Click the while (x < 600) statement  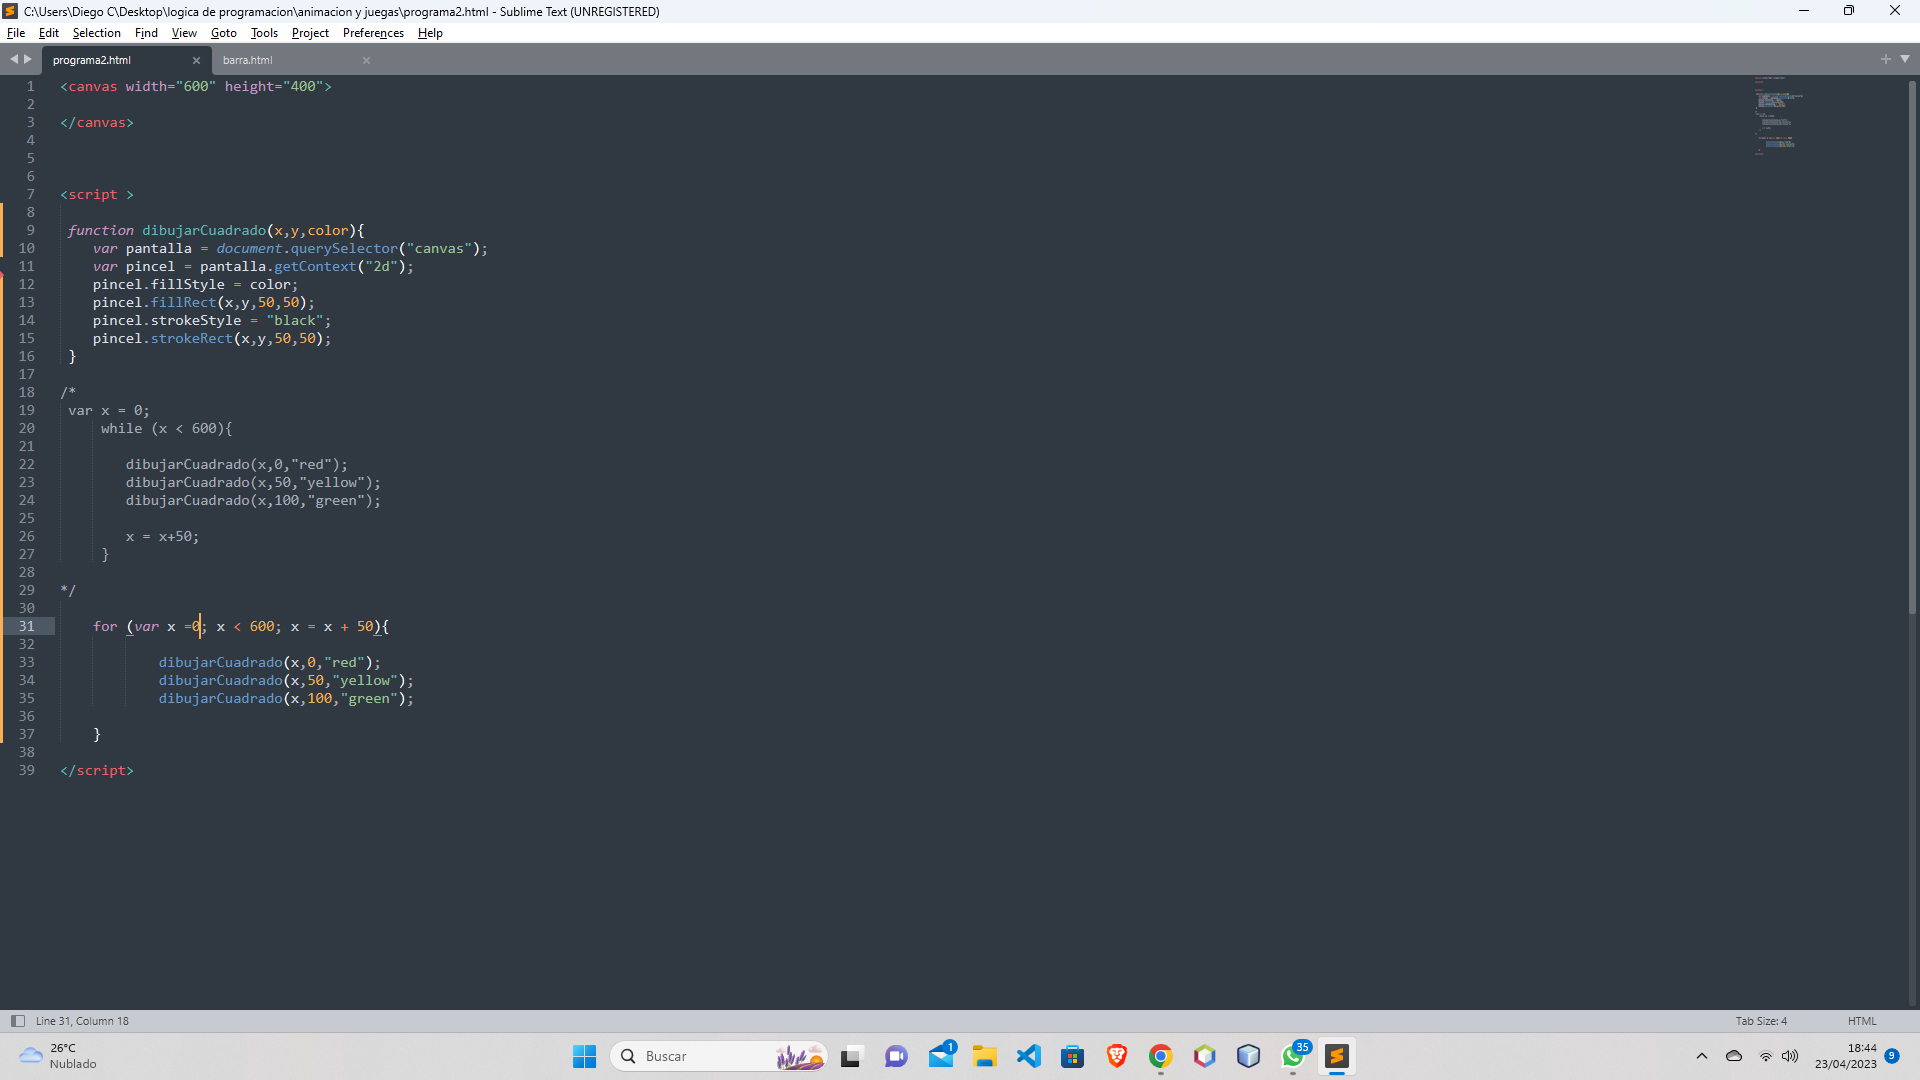point(166,428)
